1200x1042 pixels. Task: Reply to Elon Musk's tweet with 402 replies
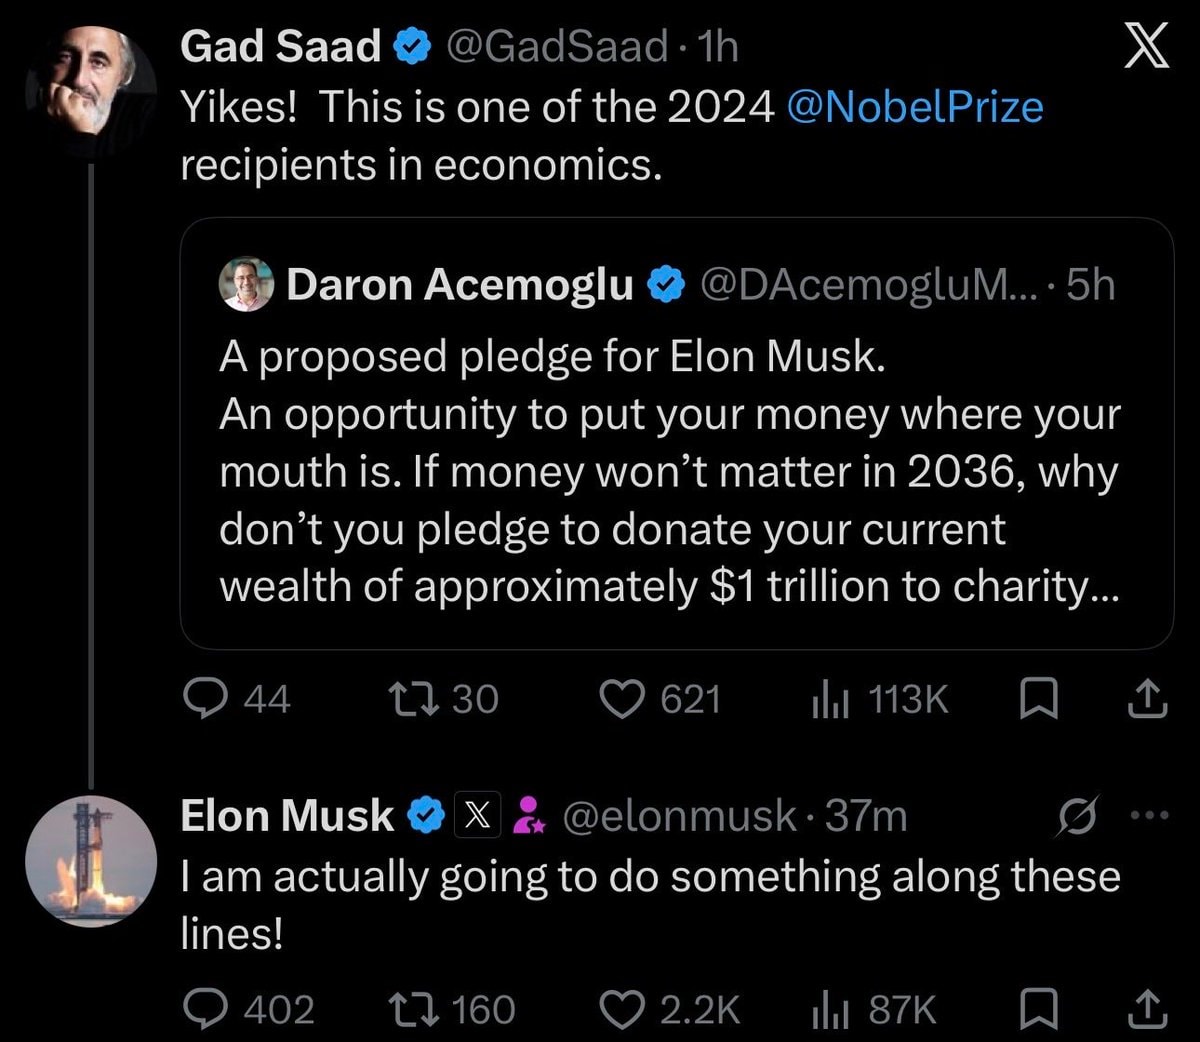206,1009
